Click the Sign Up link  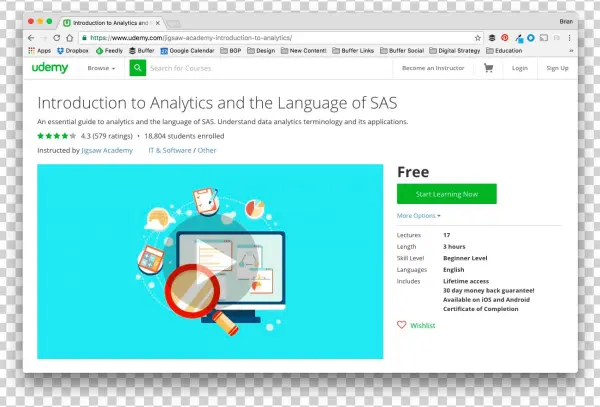(557, 68)
